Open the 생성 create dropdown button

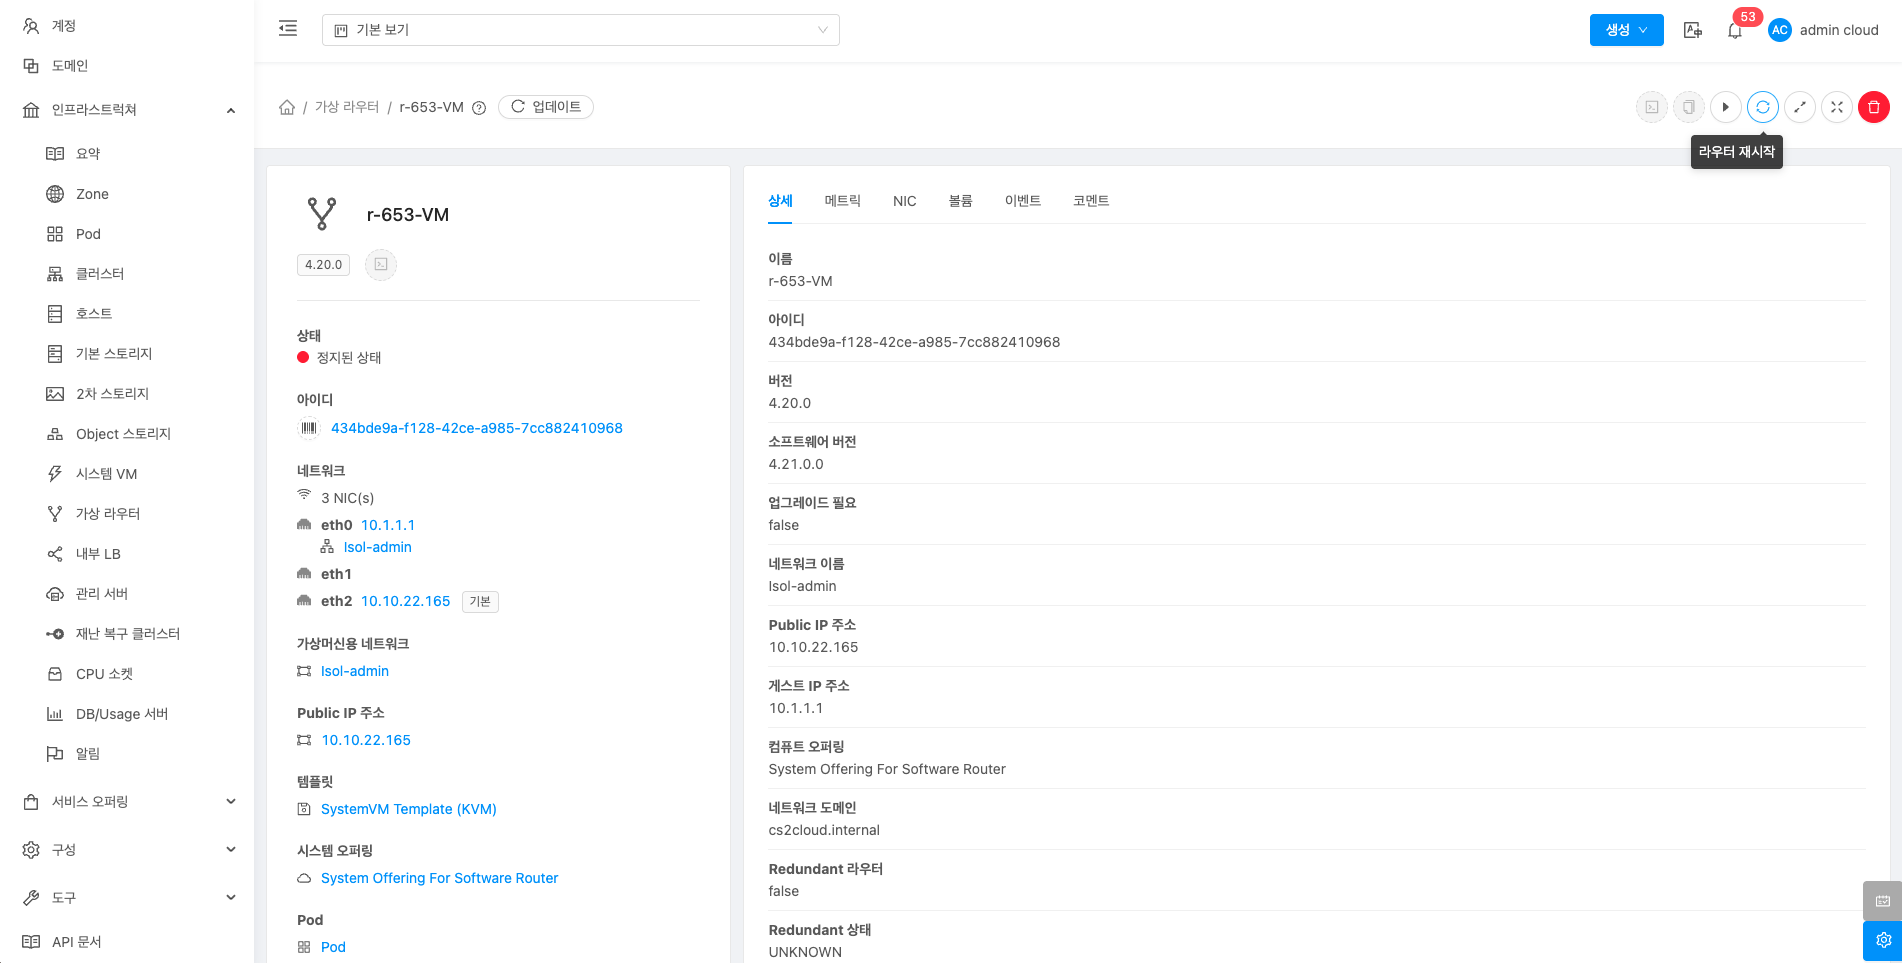coord(1626,30)
